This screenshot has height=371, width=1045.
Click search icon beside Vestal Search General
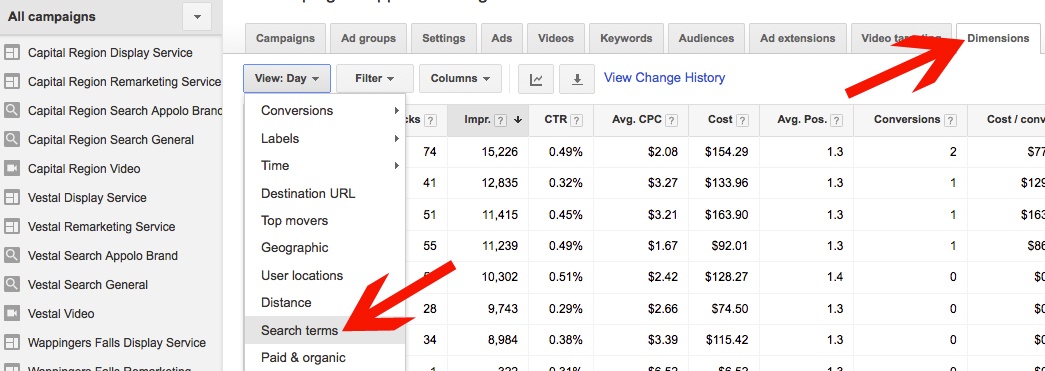pos(11,284)
